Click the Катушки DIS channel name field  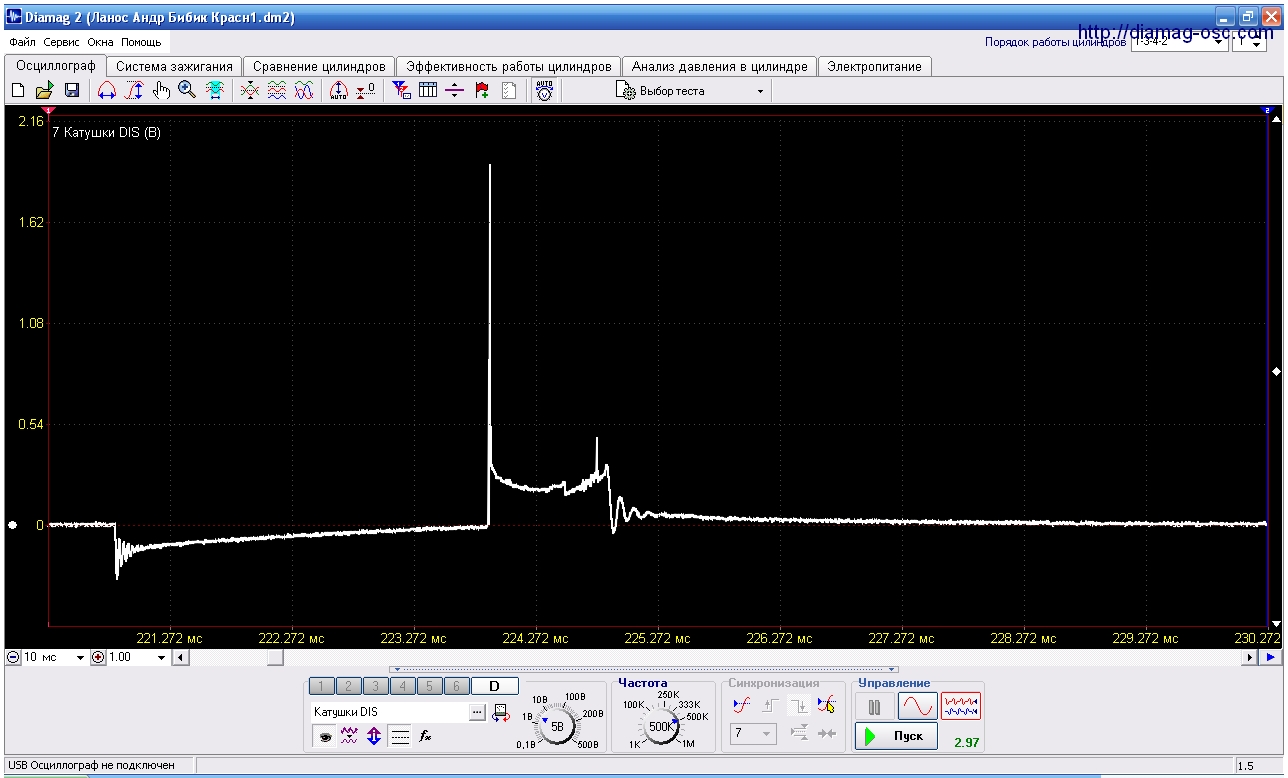click(x=389, y=712)
